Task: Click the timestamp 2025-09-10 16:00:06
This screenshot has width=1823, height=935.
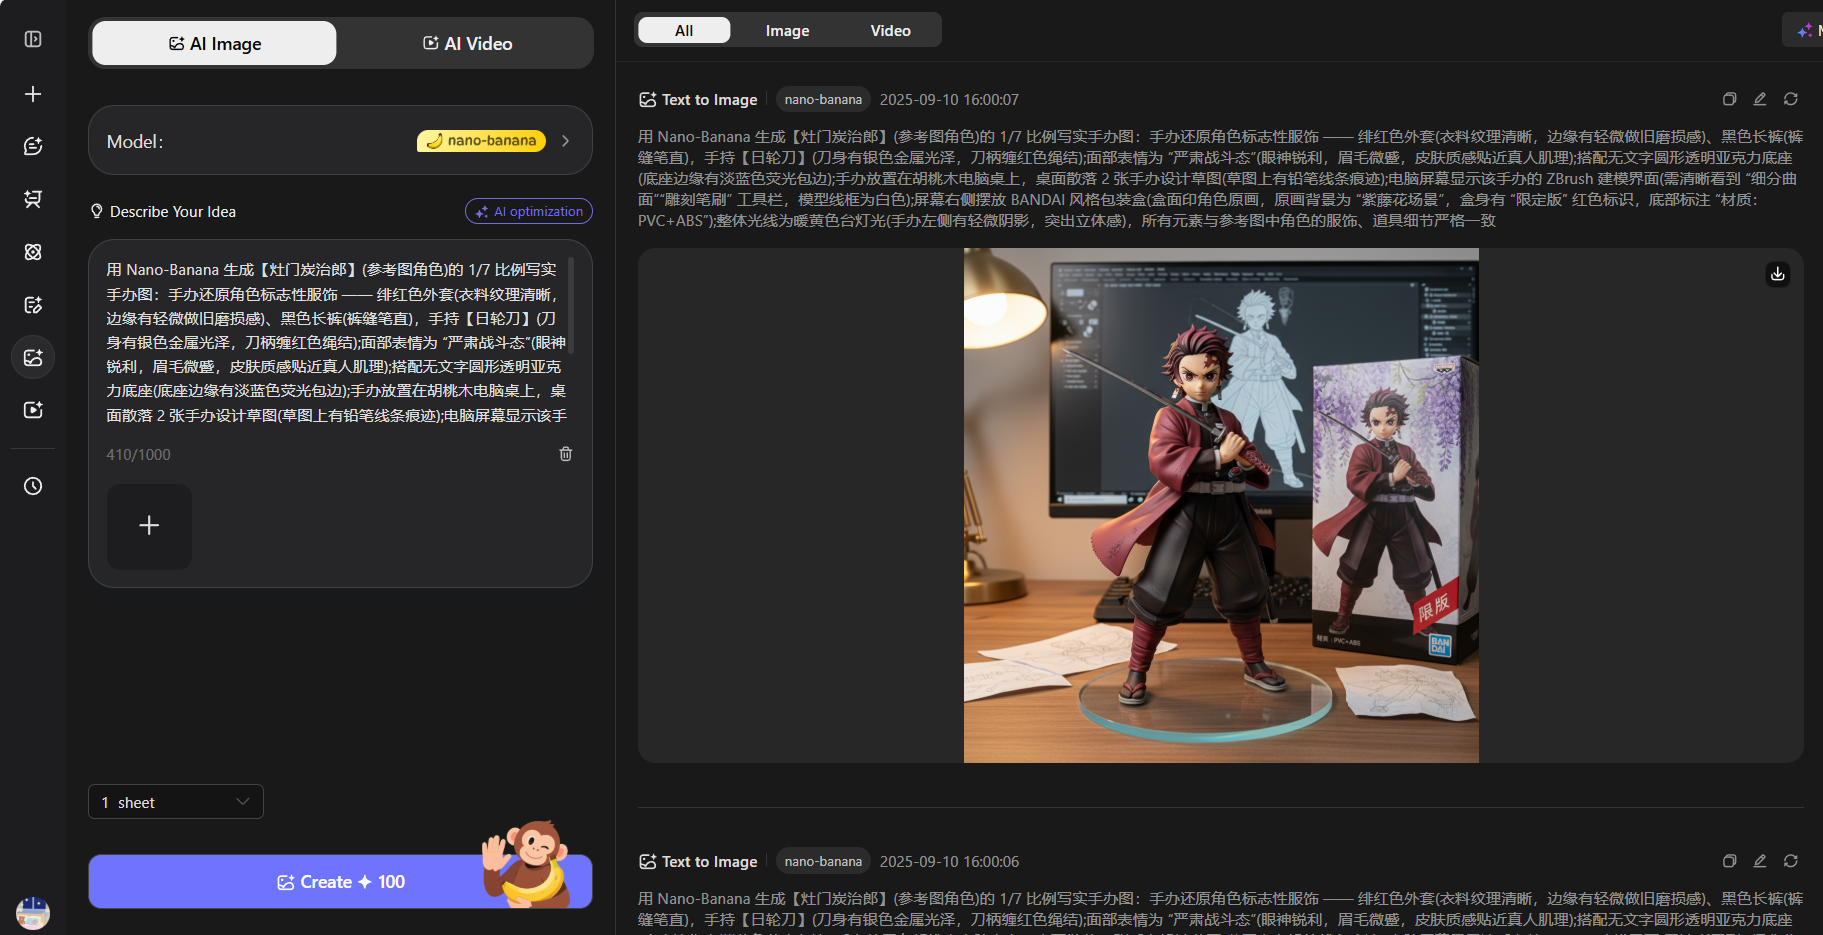Action: click(x=949, y=862)
